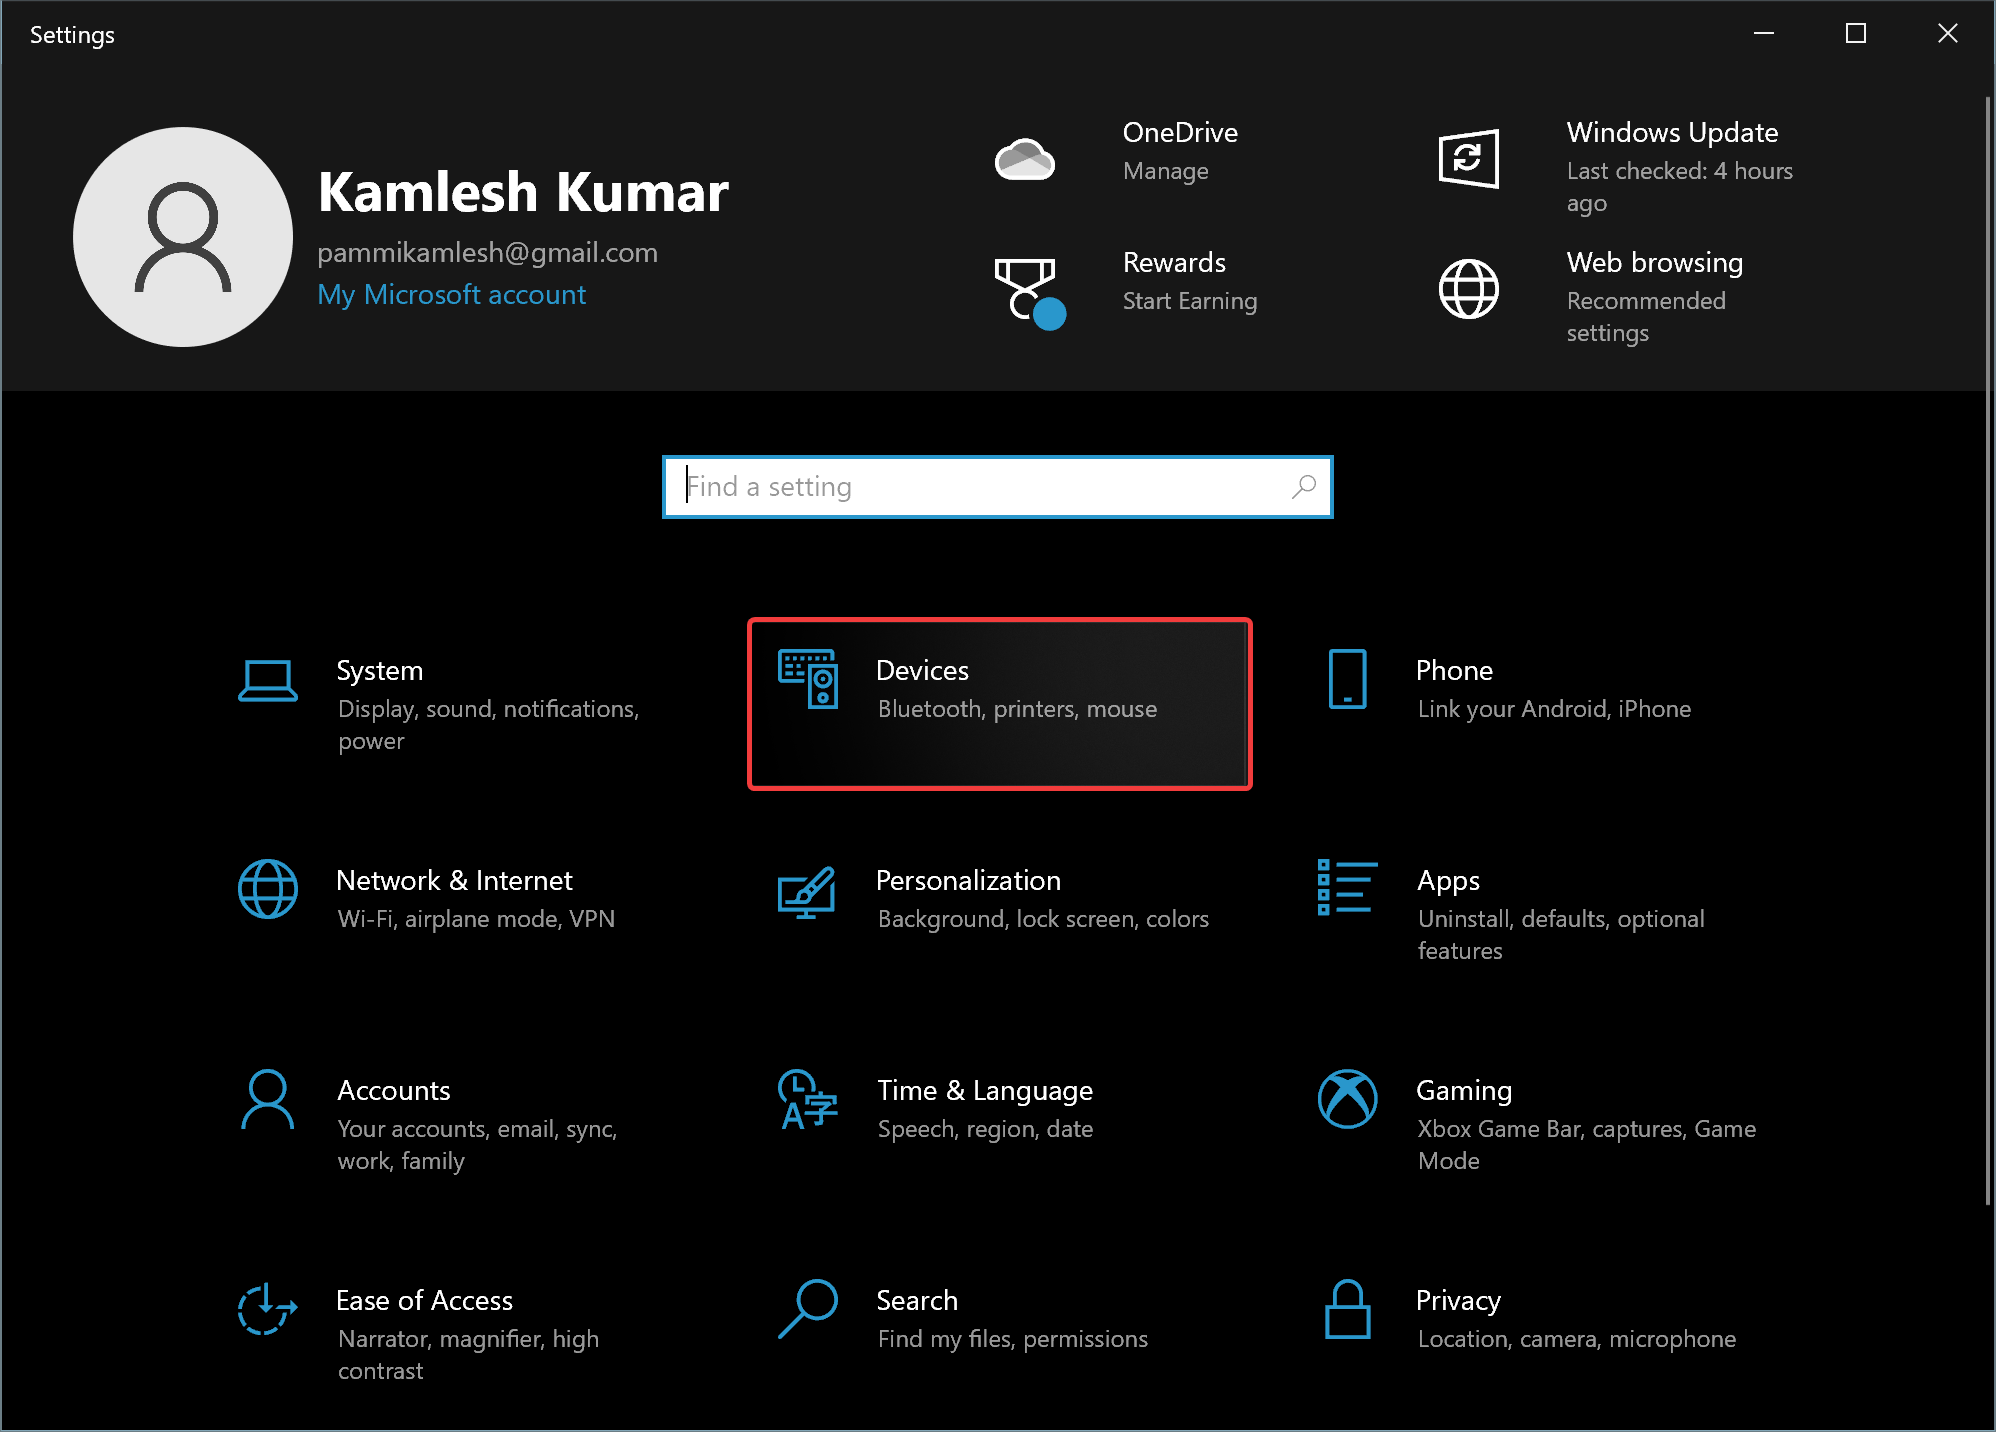This screenshot has width=1996, height=1432.
Task: Click 'Start Earning' under Rewards
Action: pos(1190,301)
